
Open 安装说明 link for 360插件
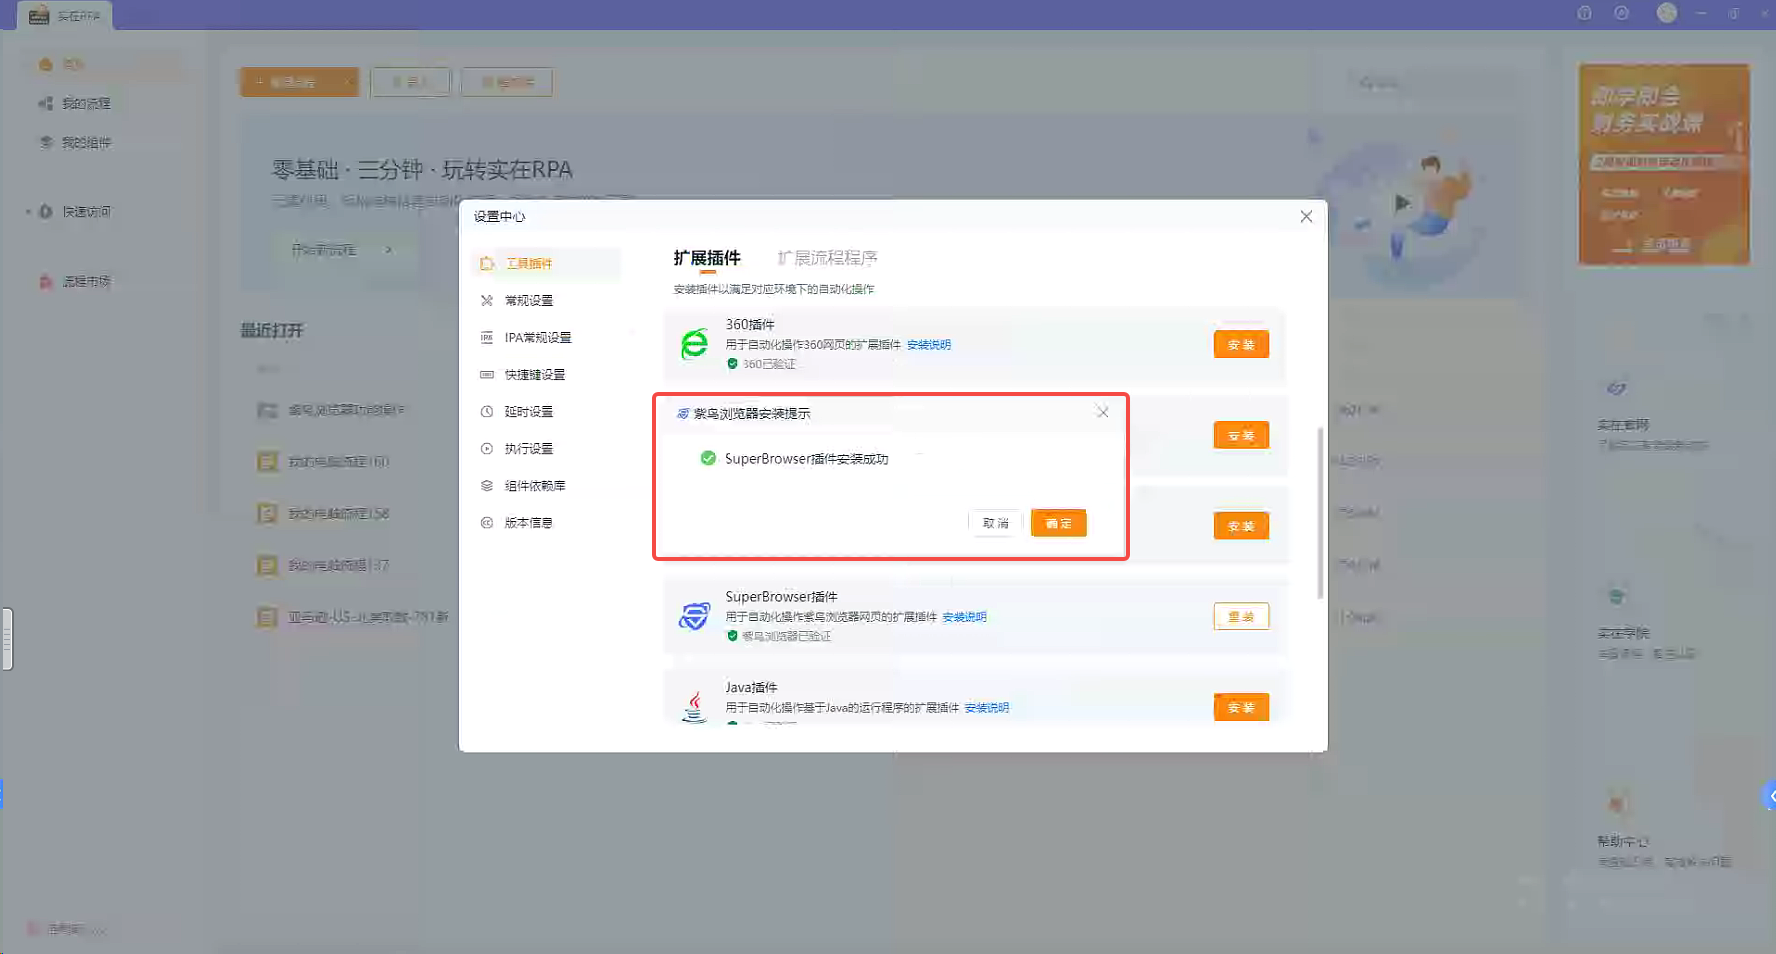coord(929,345)
